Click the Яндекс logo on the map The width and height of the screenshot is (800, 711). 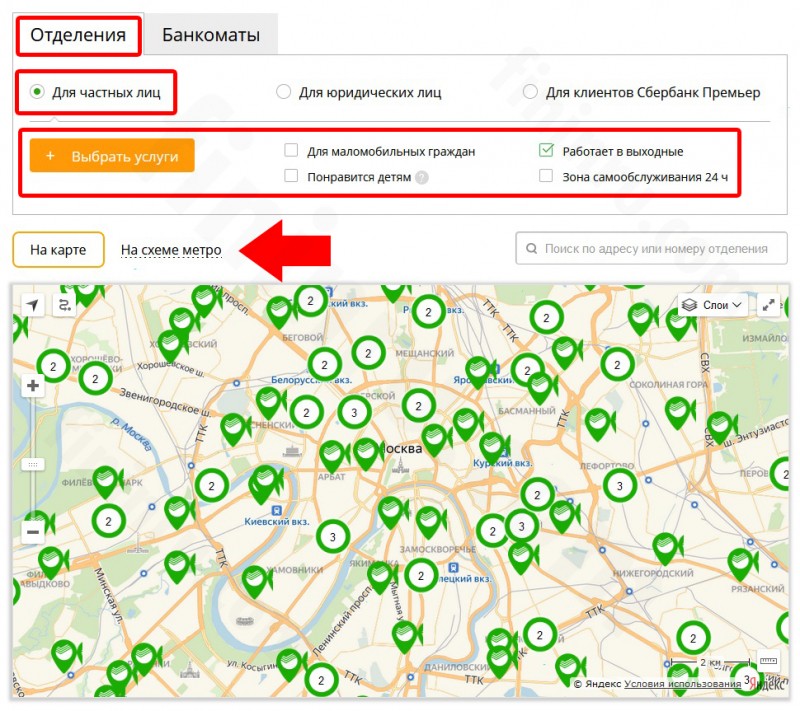[x=768, y=684]
